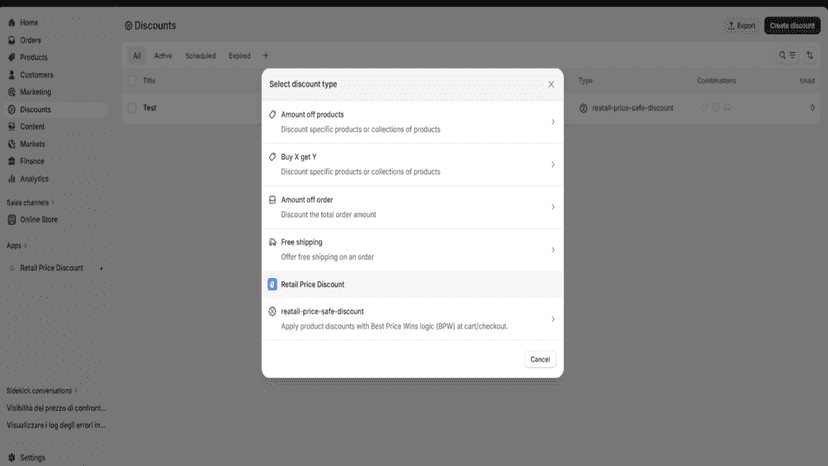
Task: Click the Finance bank icon
Action: [x=12, y=161]
